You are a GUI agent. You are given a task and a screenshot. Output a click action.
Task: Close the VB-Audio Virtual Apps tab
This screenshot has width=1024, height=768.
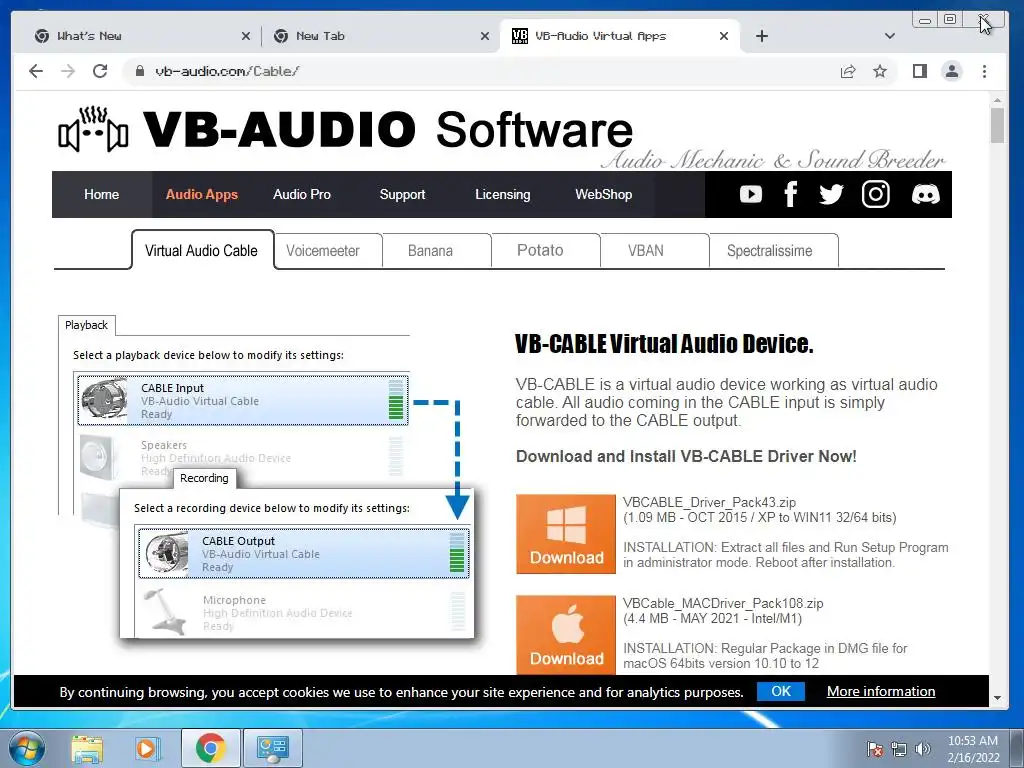point(724,36)
